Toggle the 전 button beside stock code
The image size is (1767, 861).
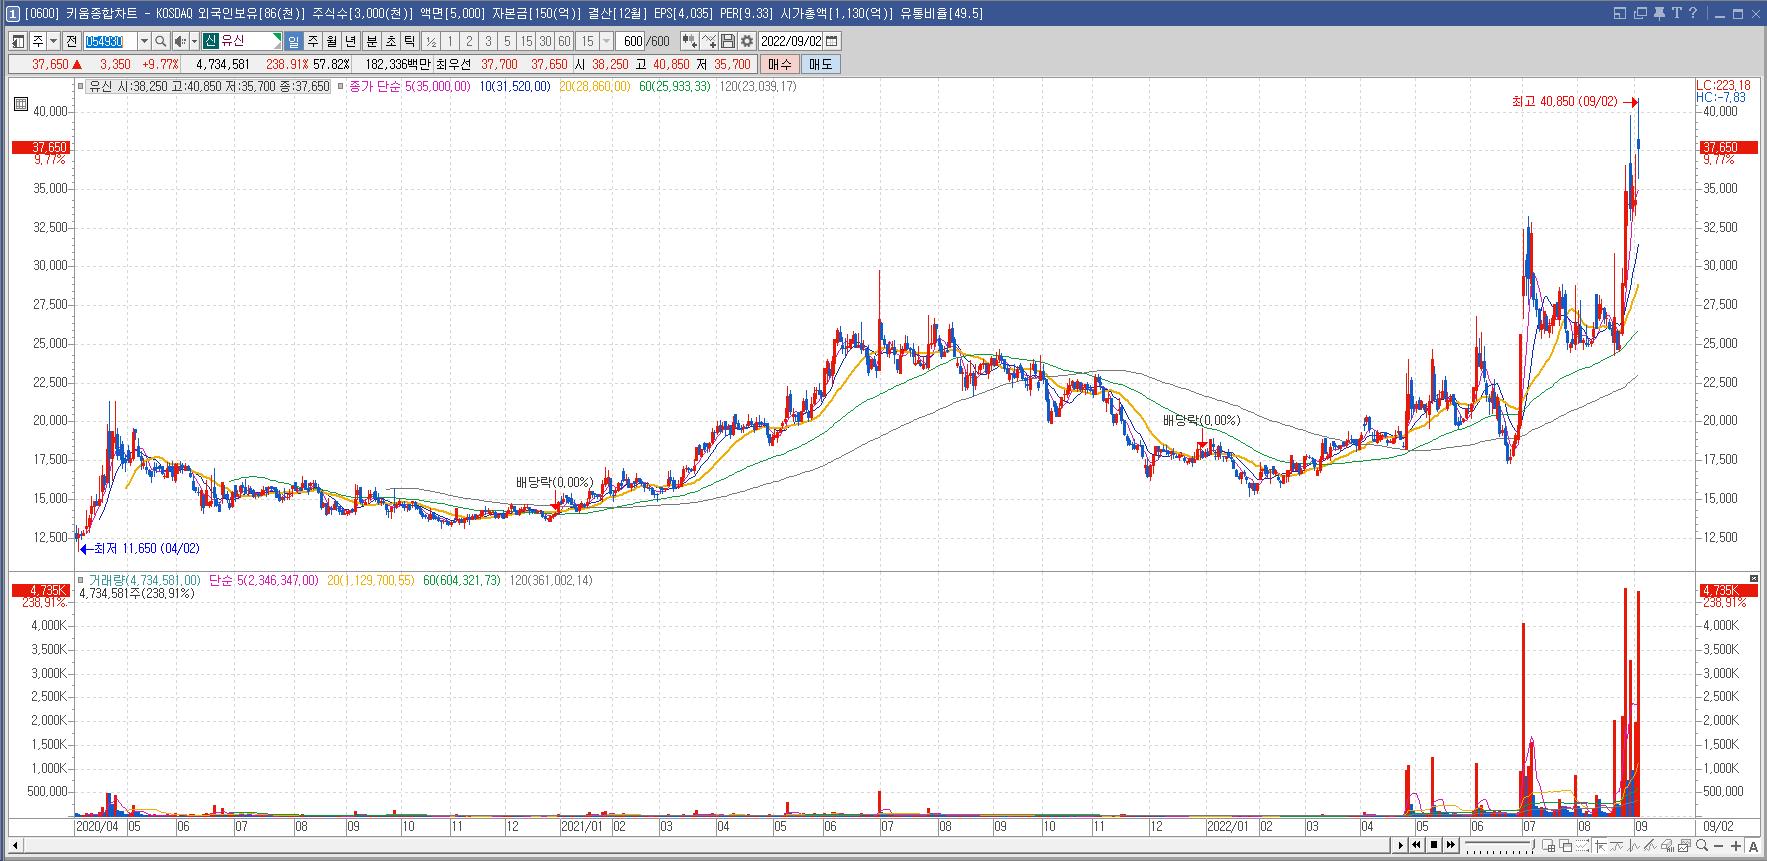(x=71, y=41)
